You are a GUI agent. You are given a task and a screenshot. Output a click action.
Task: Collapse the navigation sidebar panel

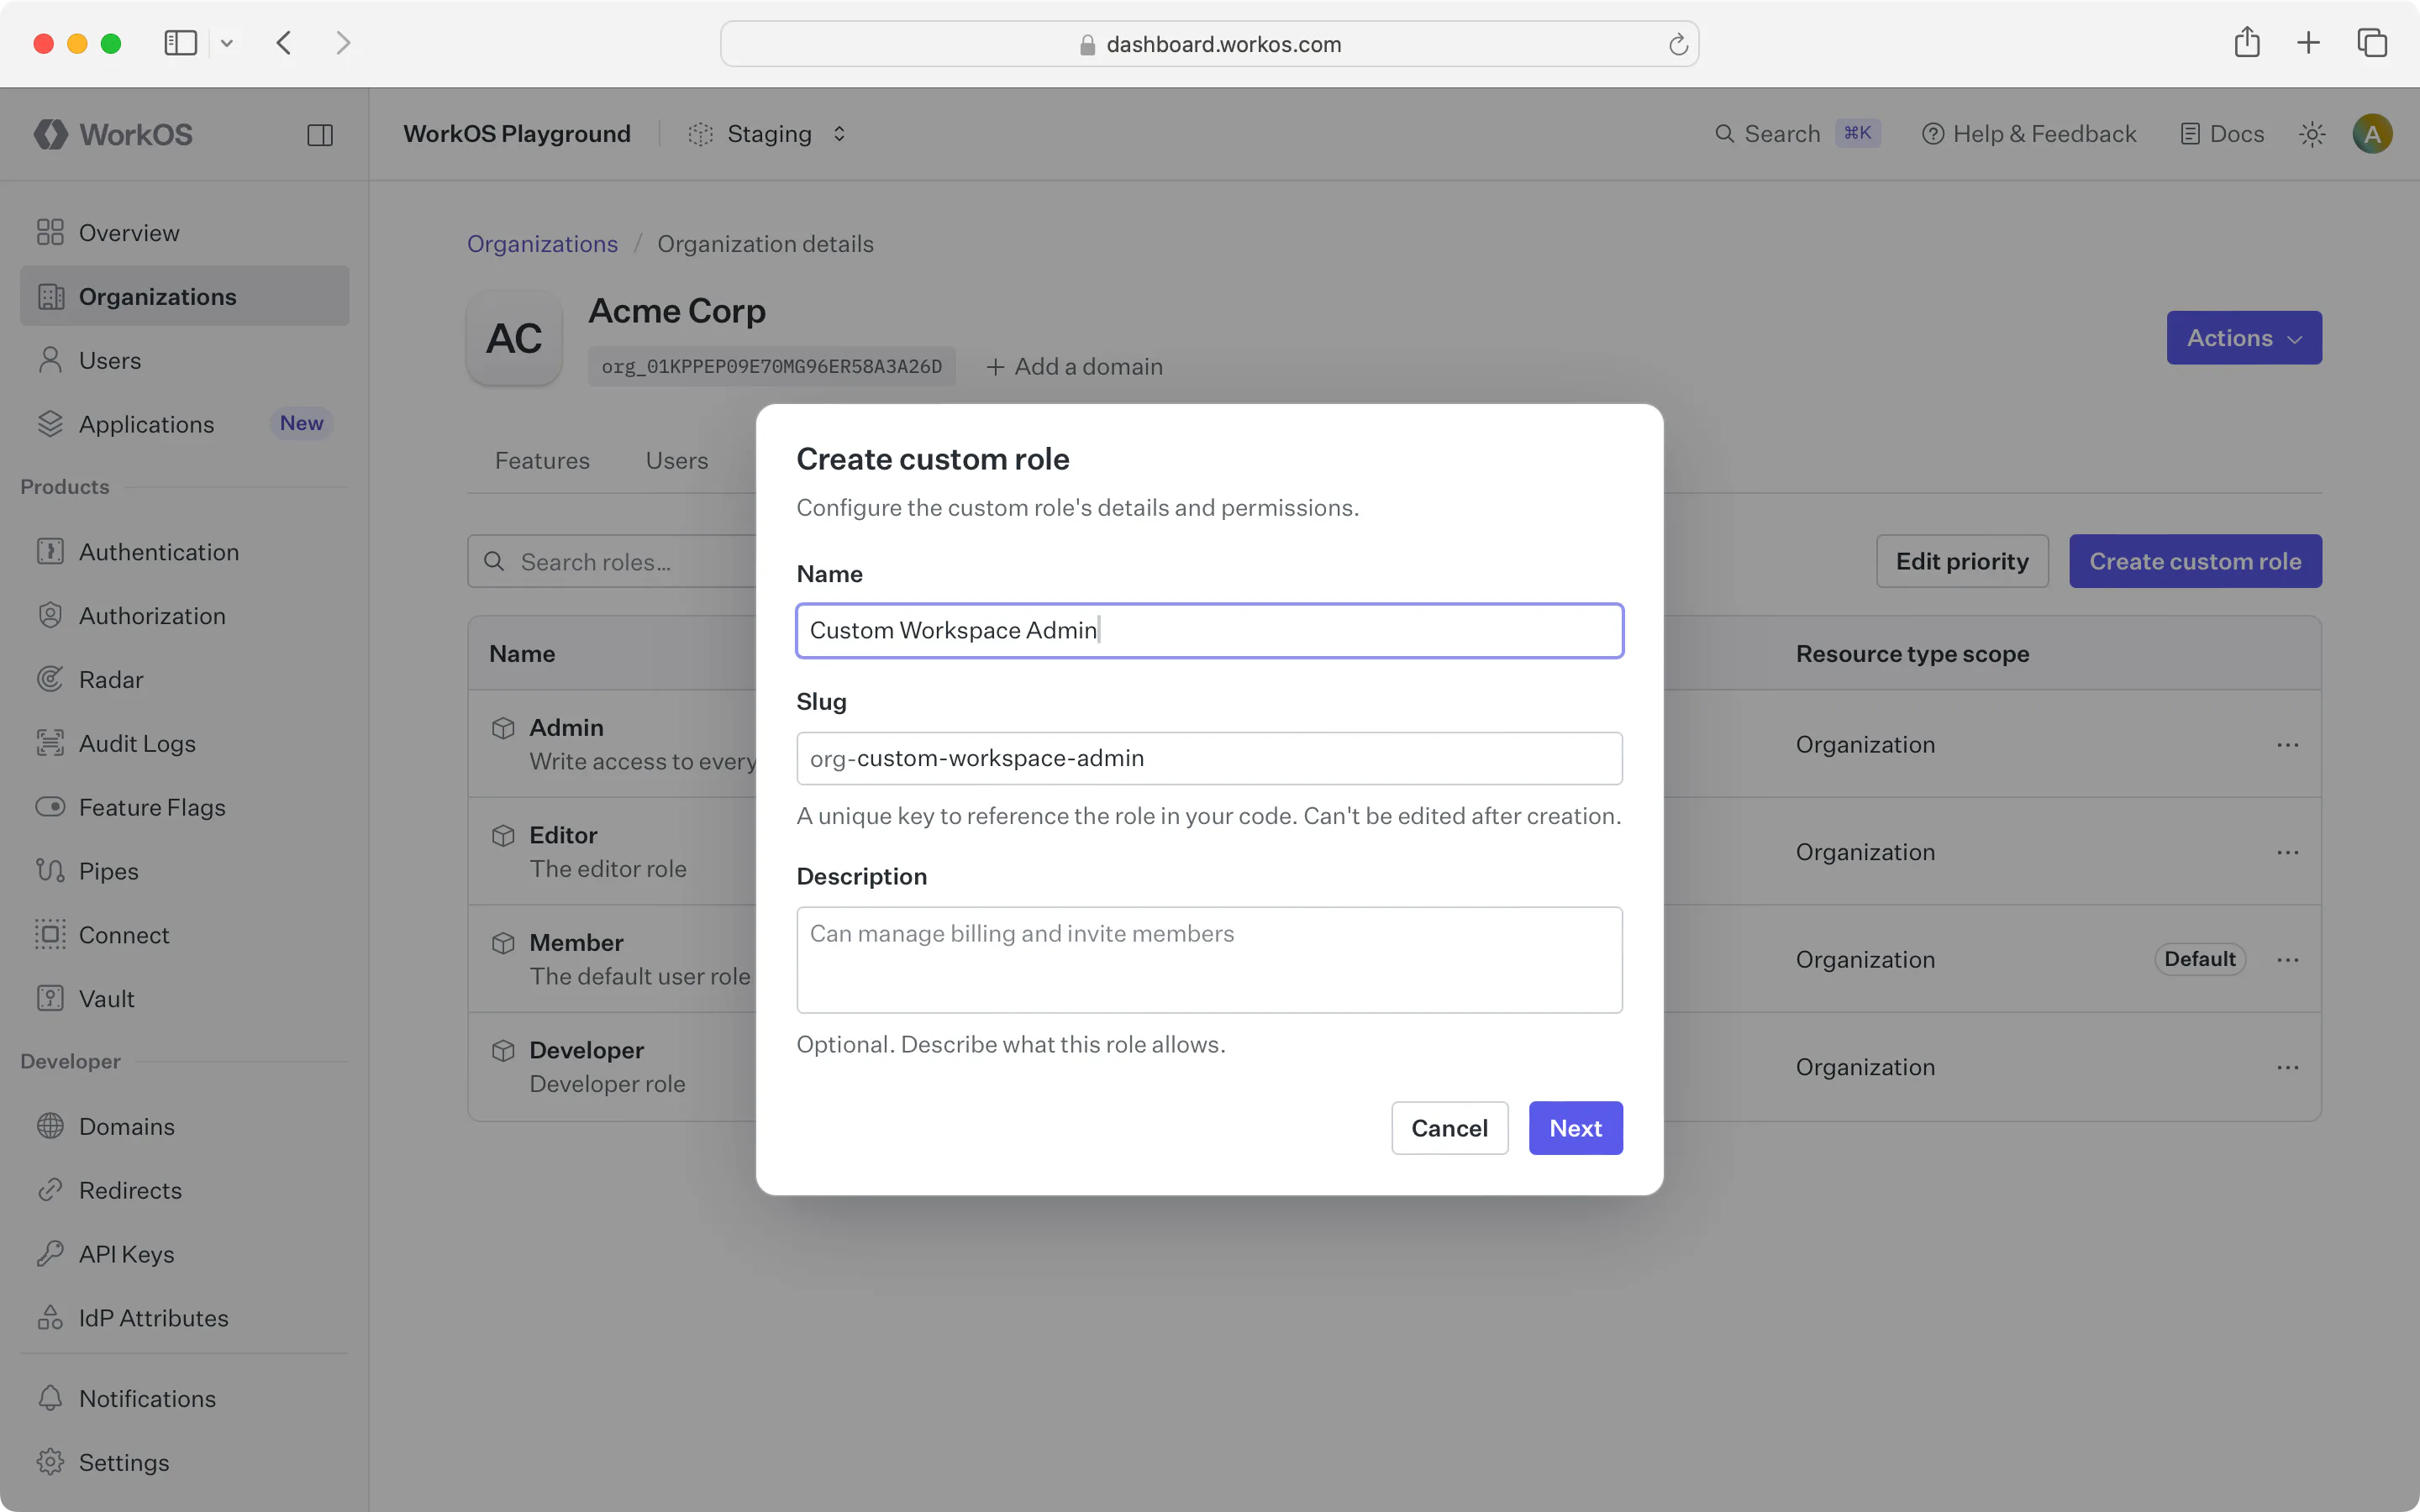click(x=320, y=134)
